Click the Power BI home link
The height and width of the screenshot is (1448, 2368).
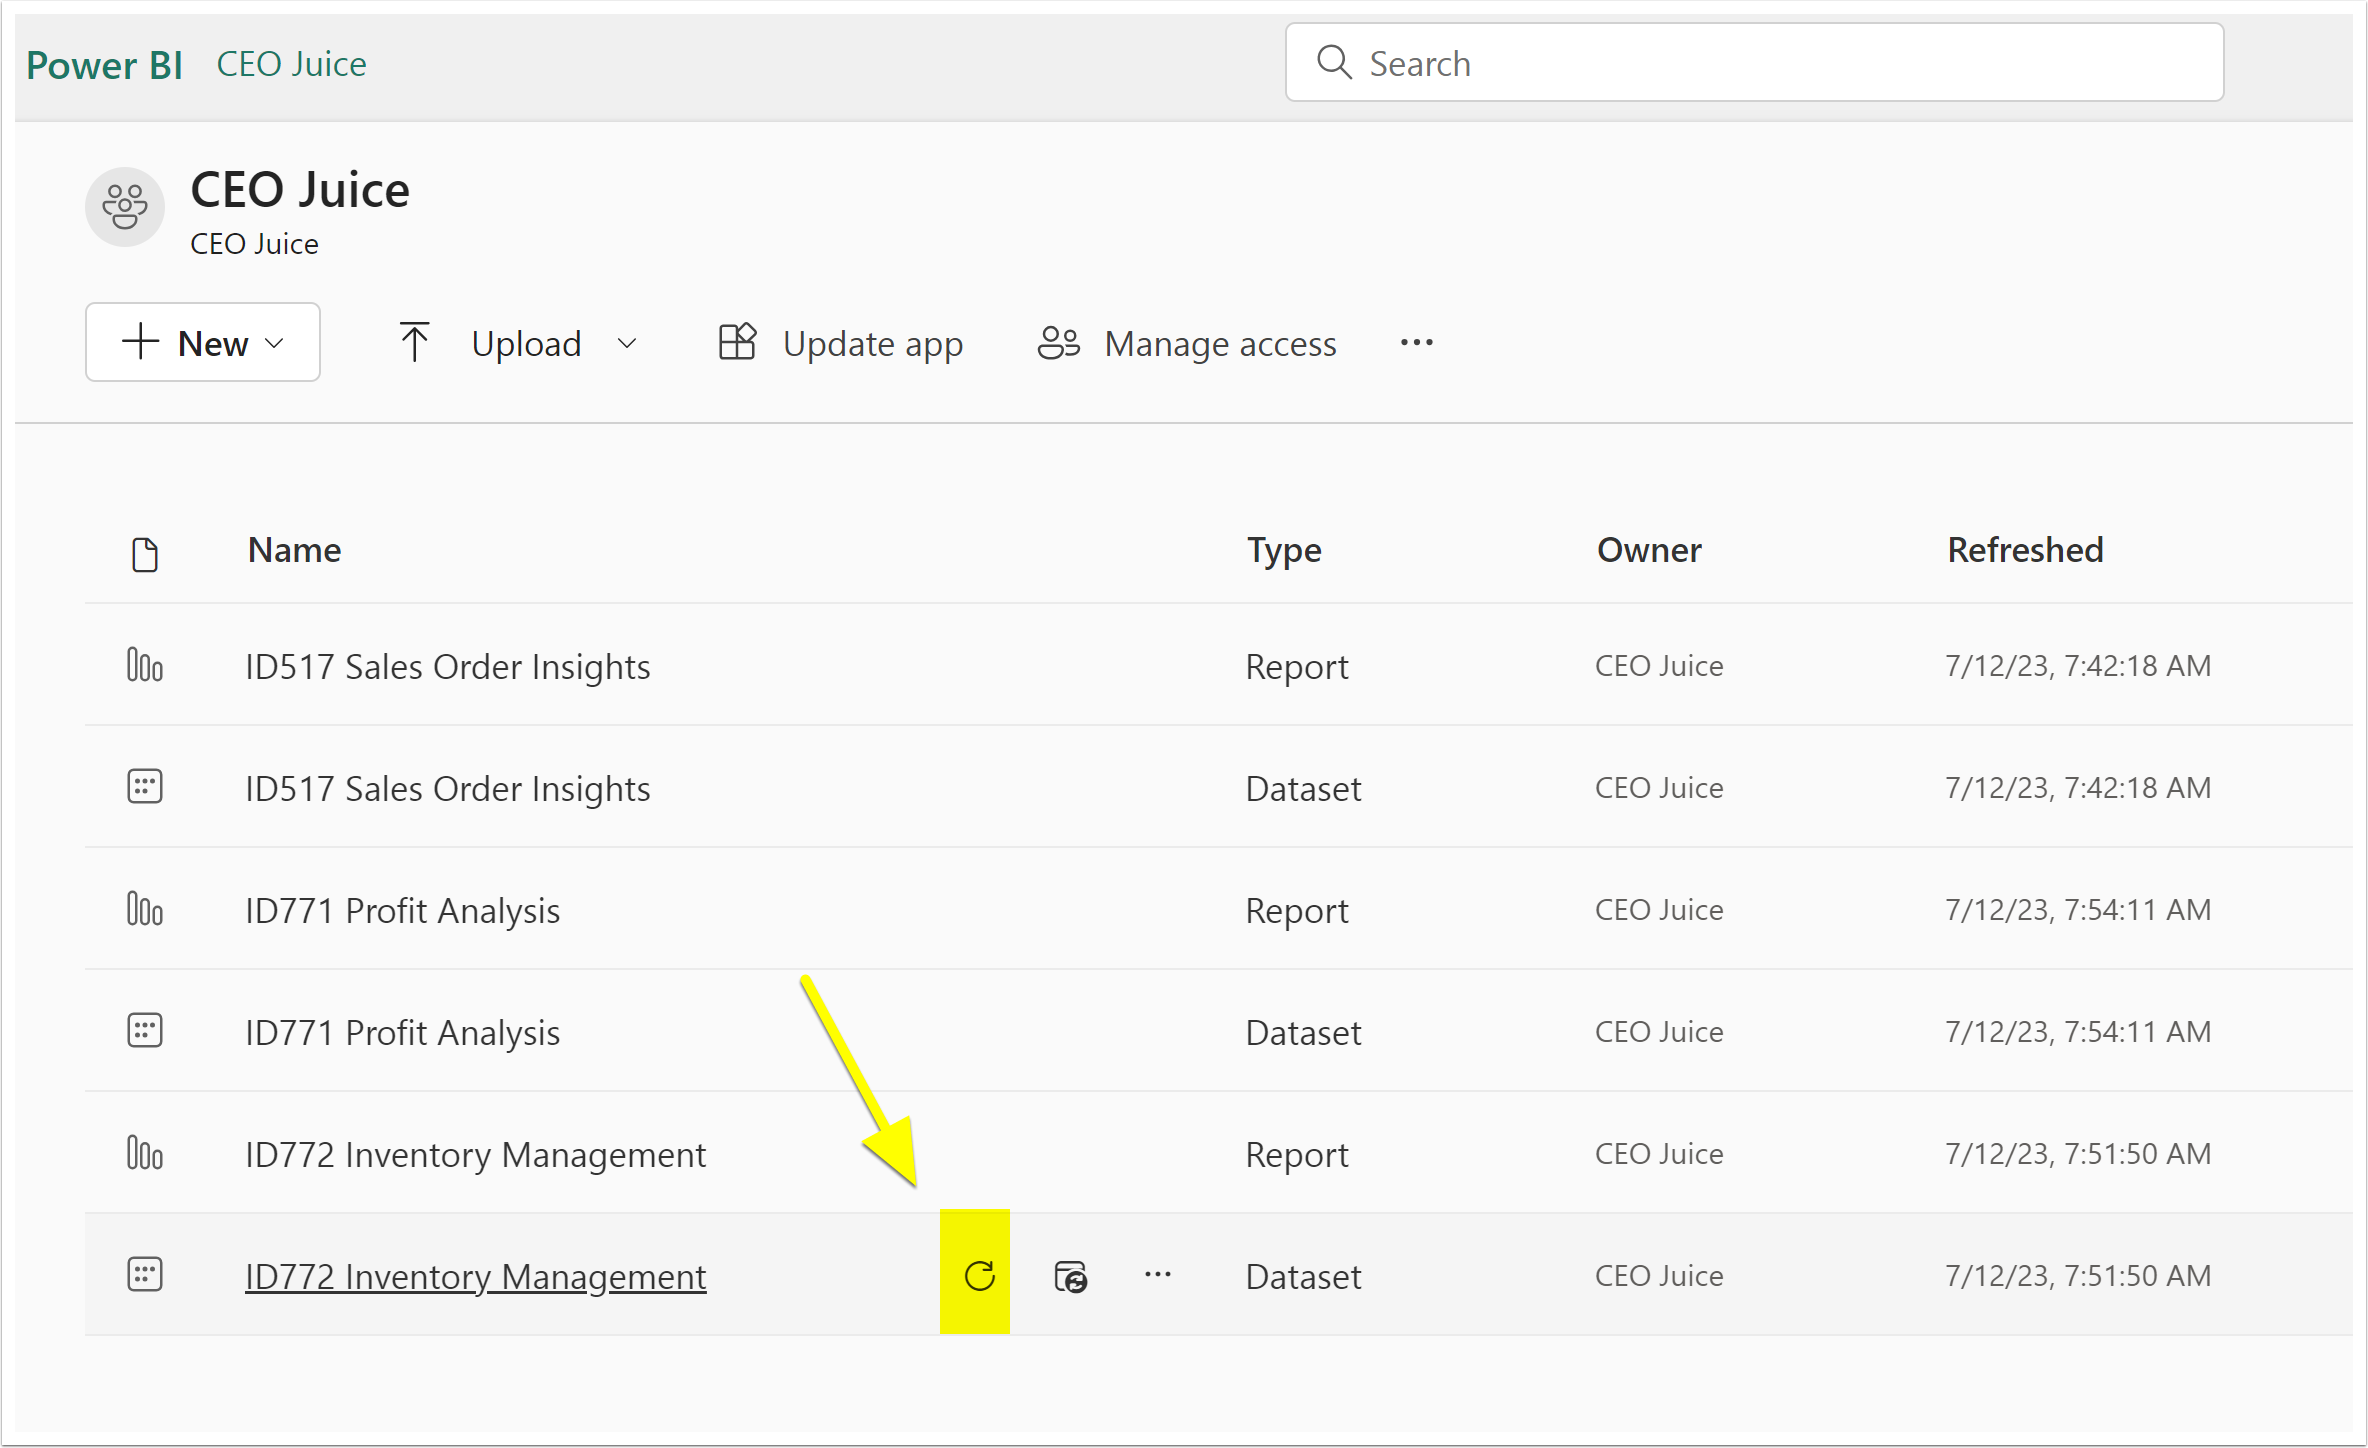(104, 65)
